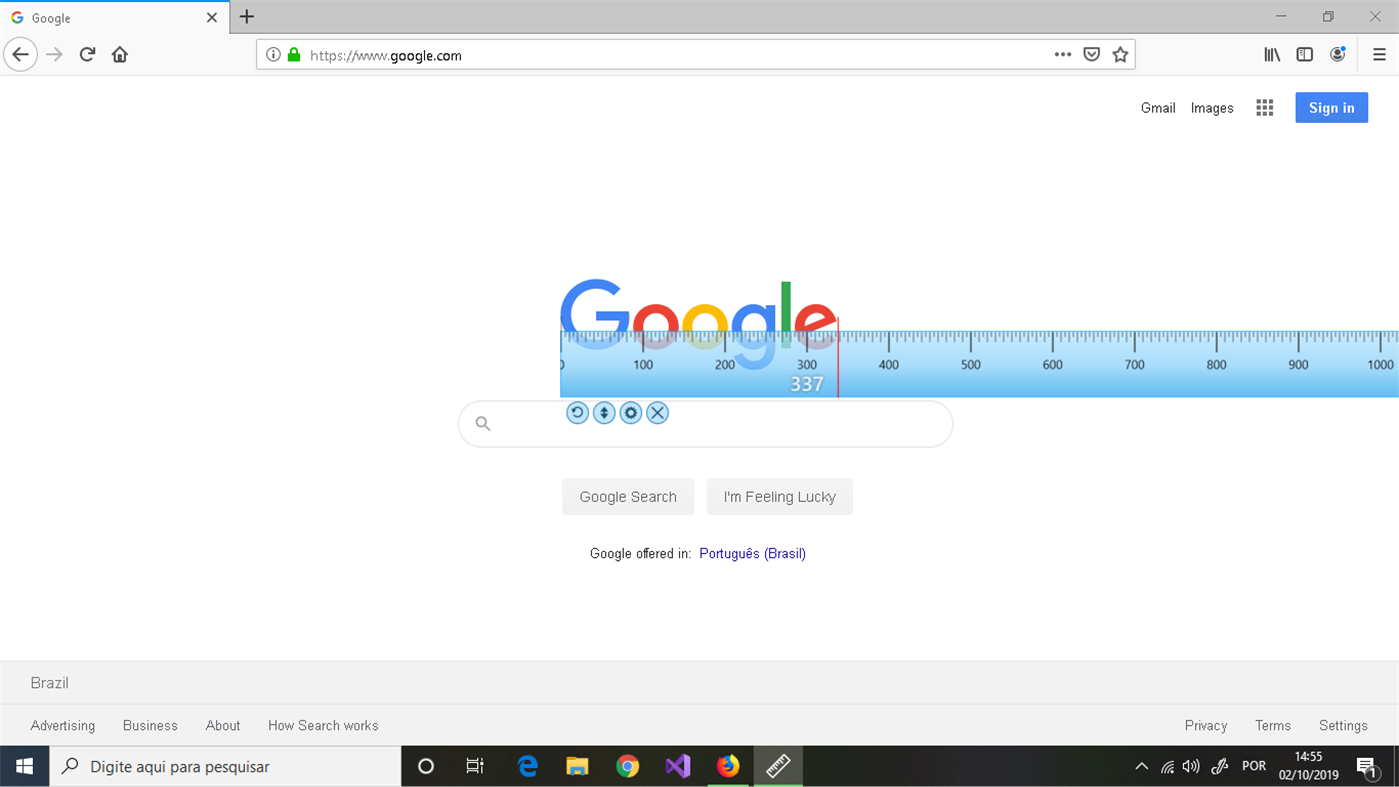Open page actions three-dots menu
Viewport: 1399px width, 787px height.
[1063, 55]
